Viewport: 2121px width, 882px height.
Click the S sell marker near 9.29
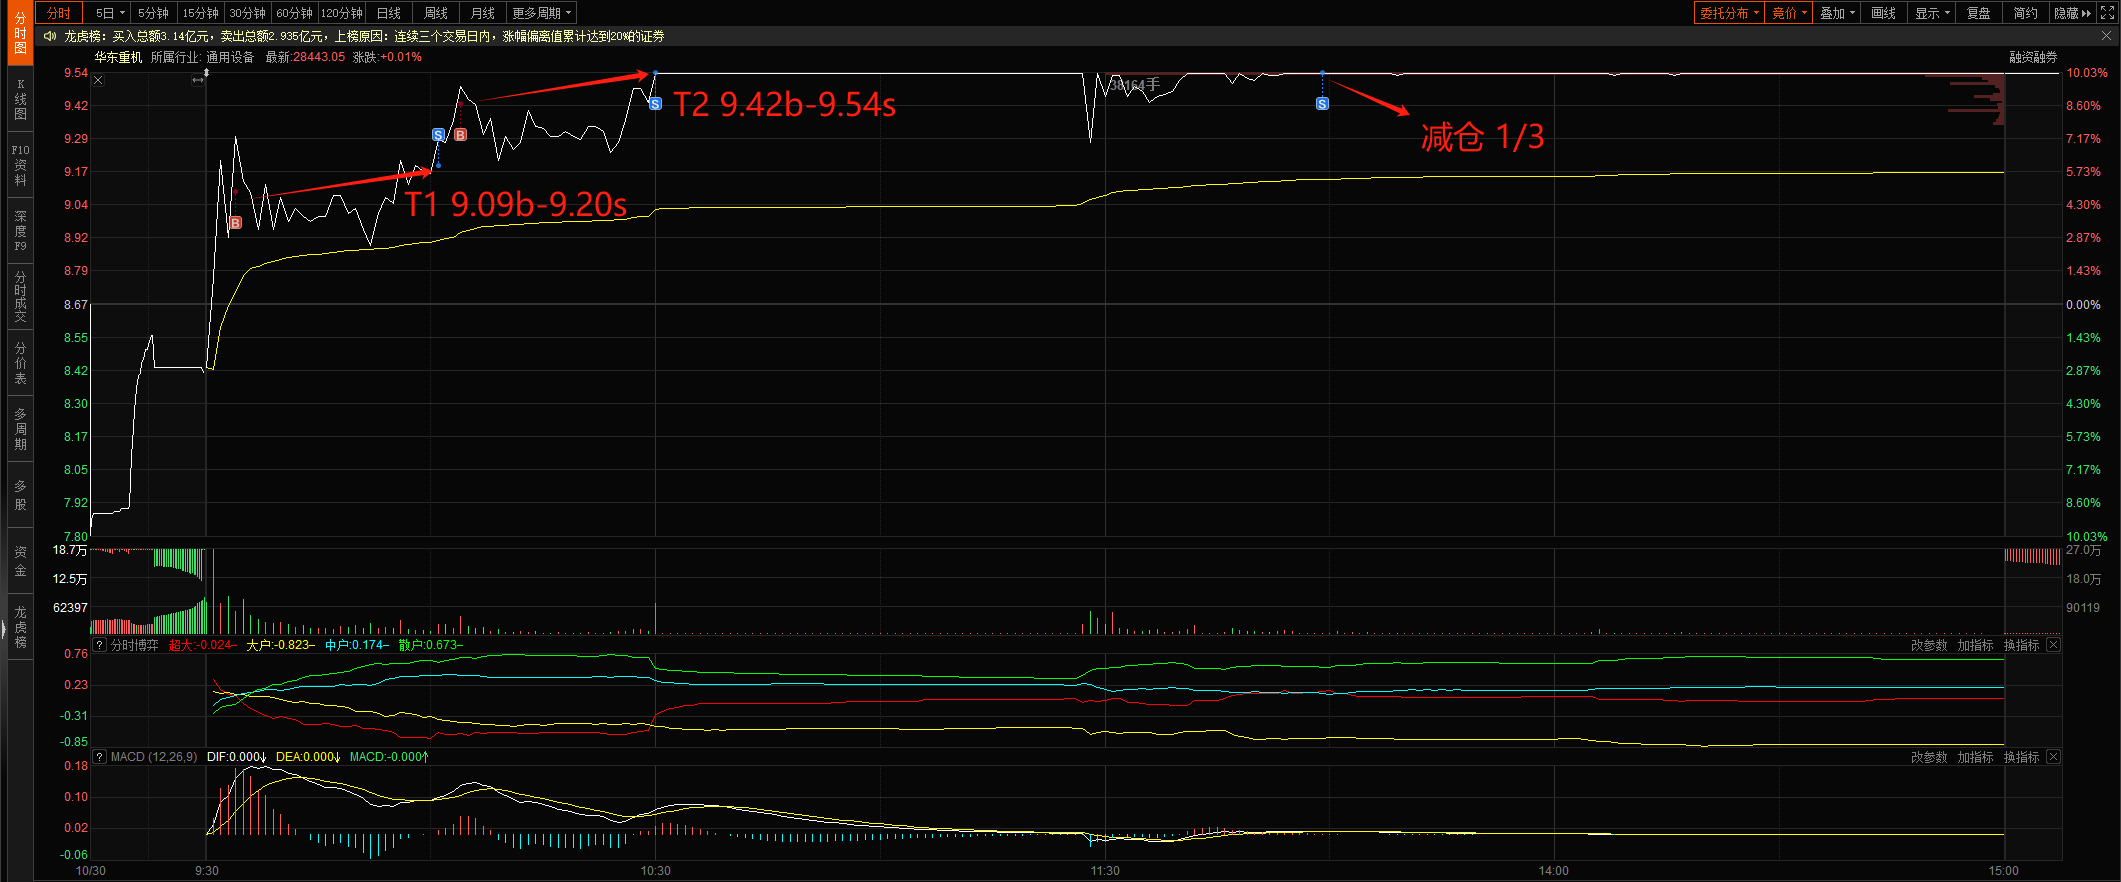click(438, 135)
